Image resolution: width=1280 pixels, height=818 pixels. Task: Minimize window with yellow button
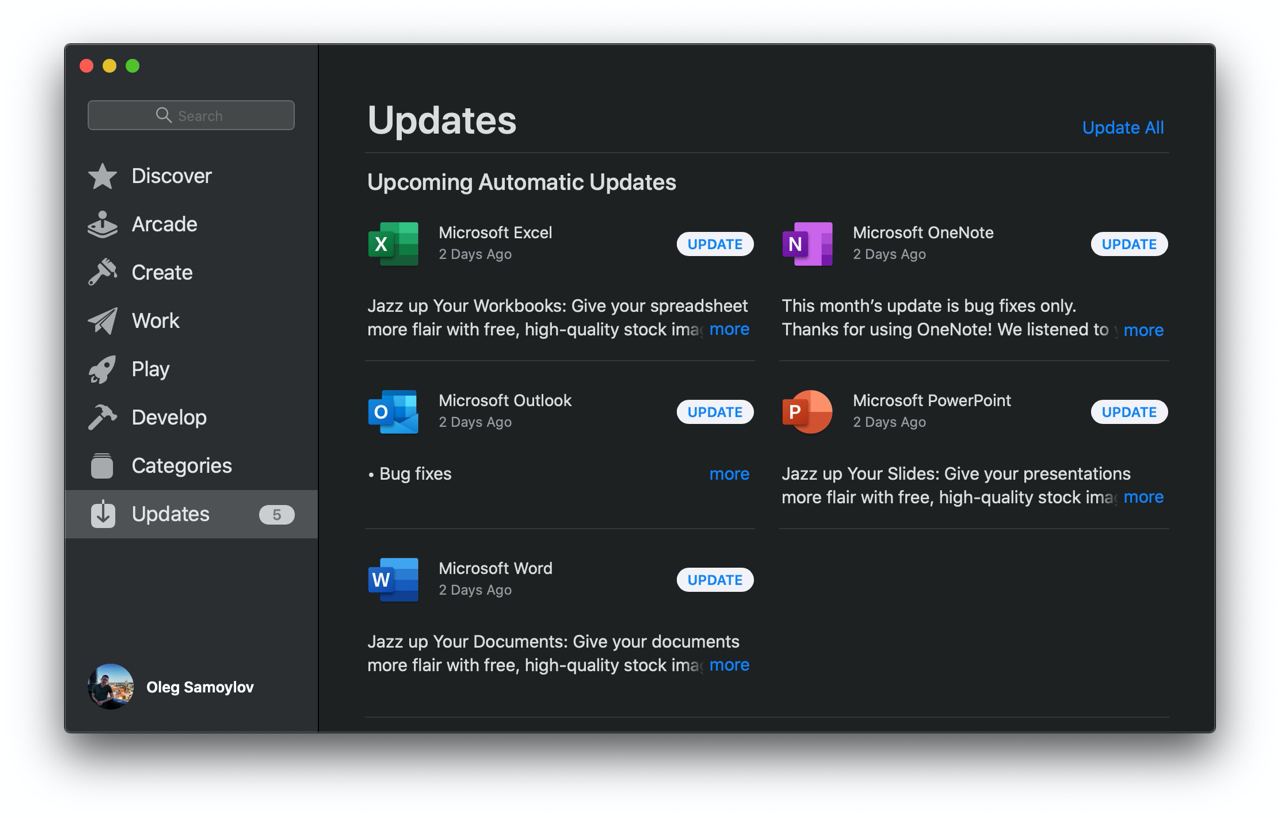coord(109,66)
